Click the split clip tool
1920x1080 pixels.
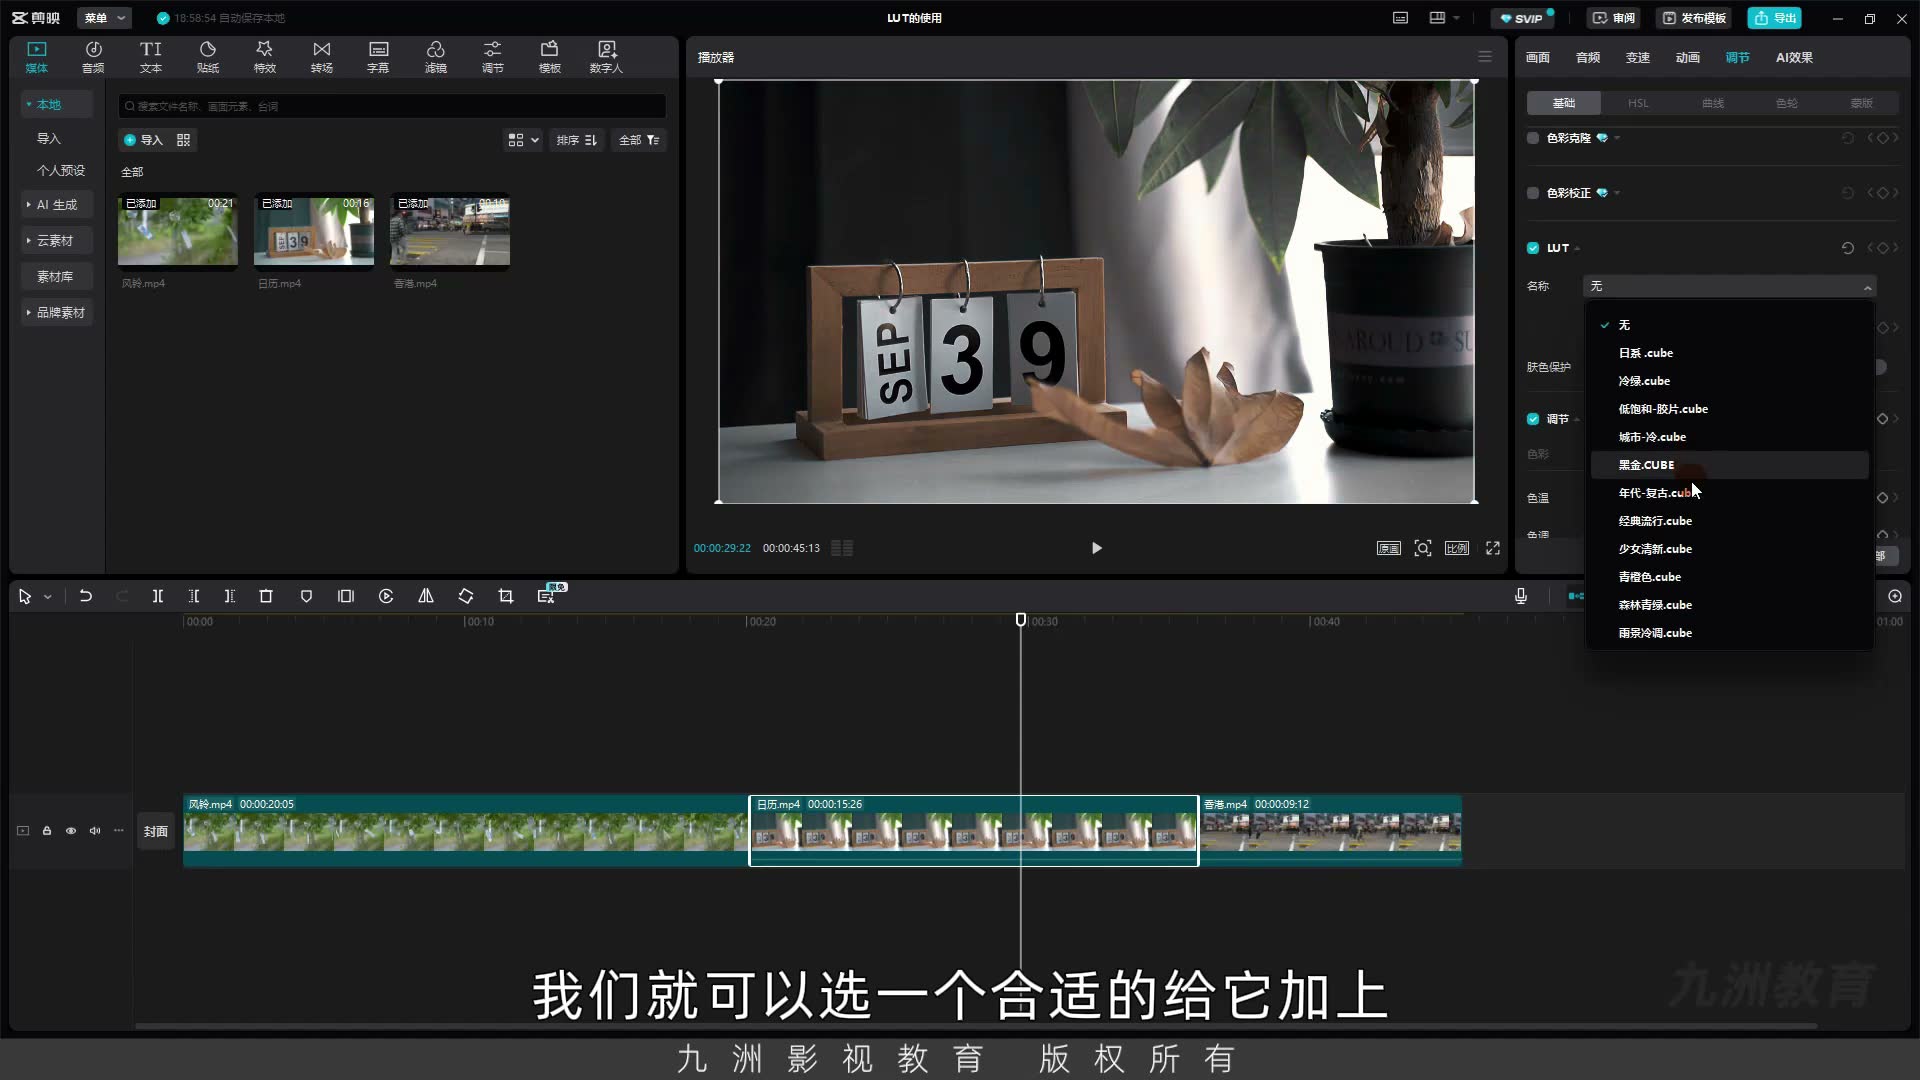point(158,596)
